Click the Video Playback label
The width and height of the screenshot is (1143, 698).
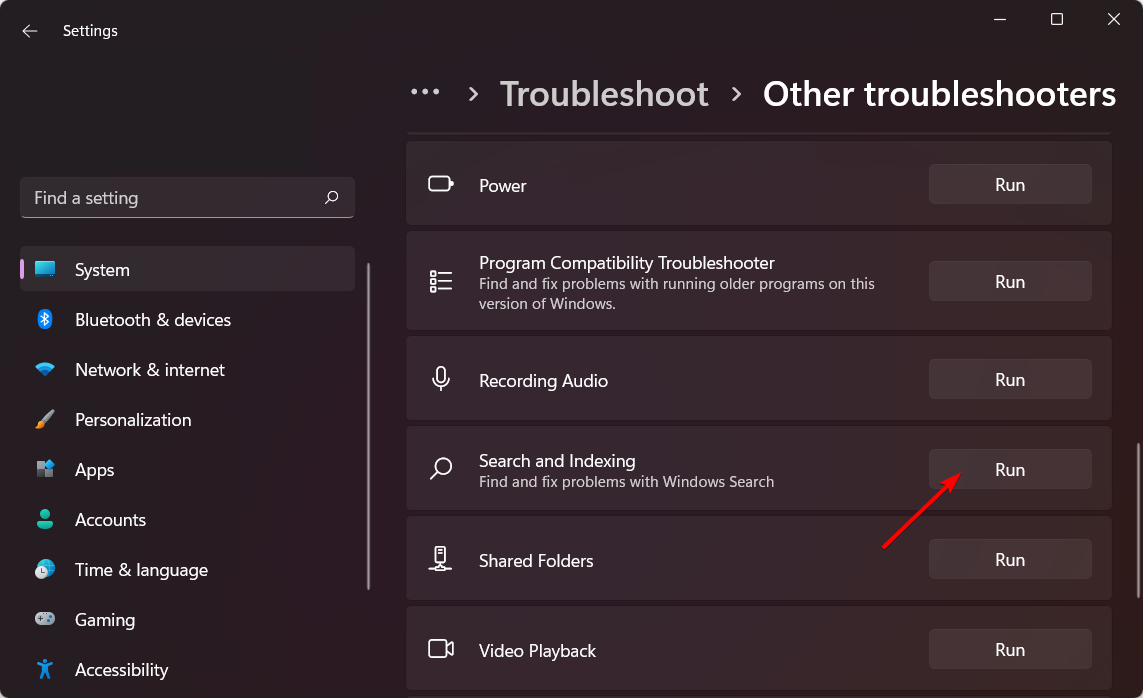point(537,651)
